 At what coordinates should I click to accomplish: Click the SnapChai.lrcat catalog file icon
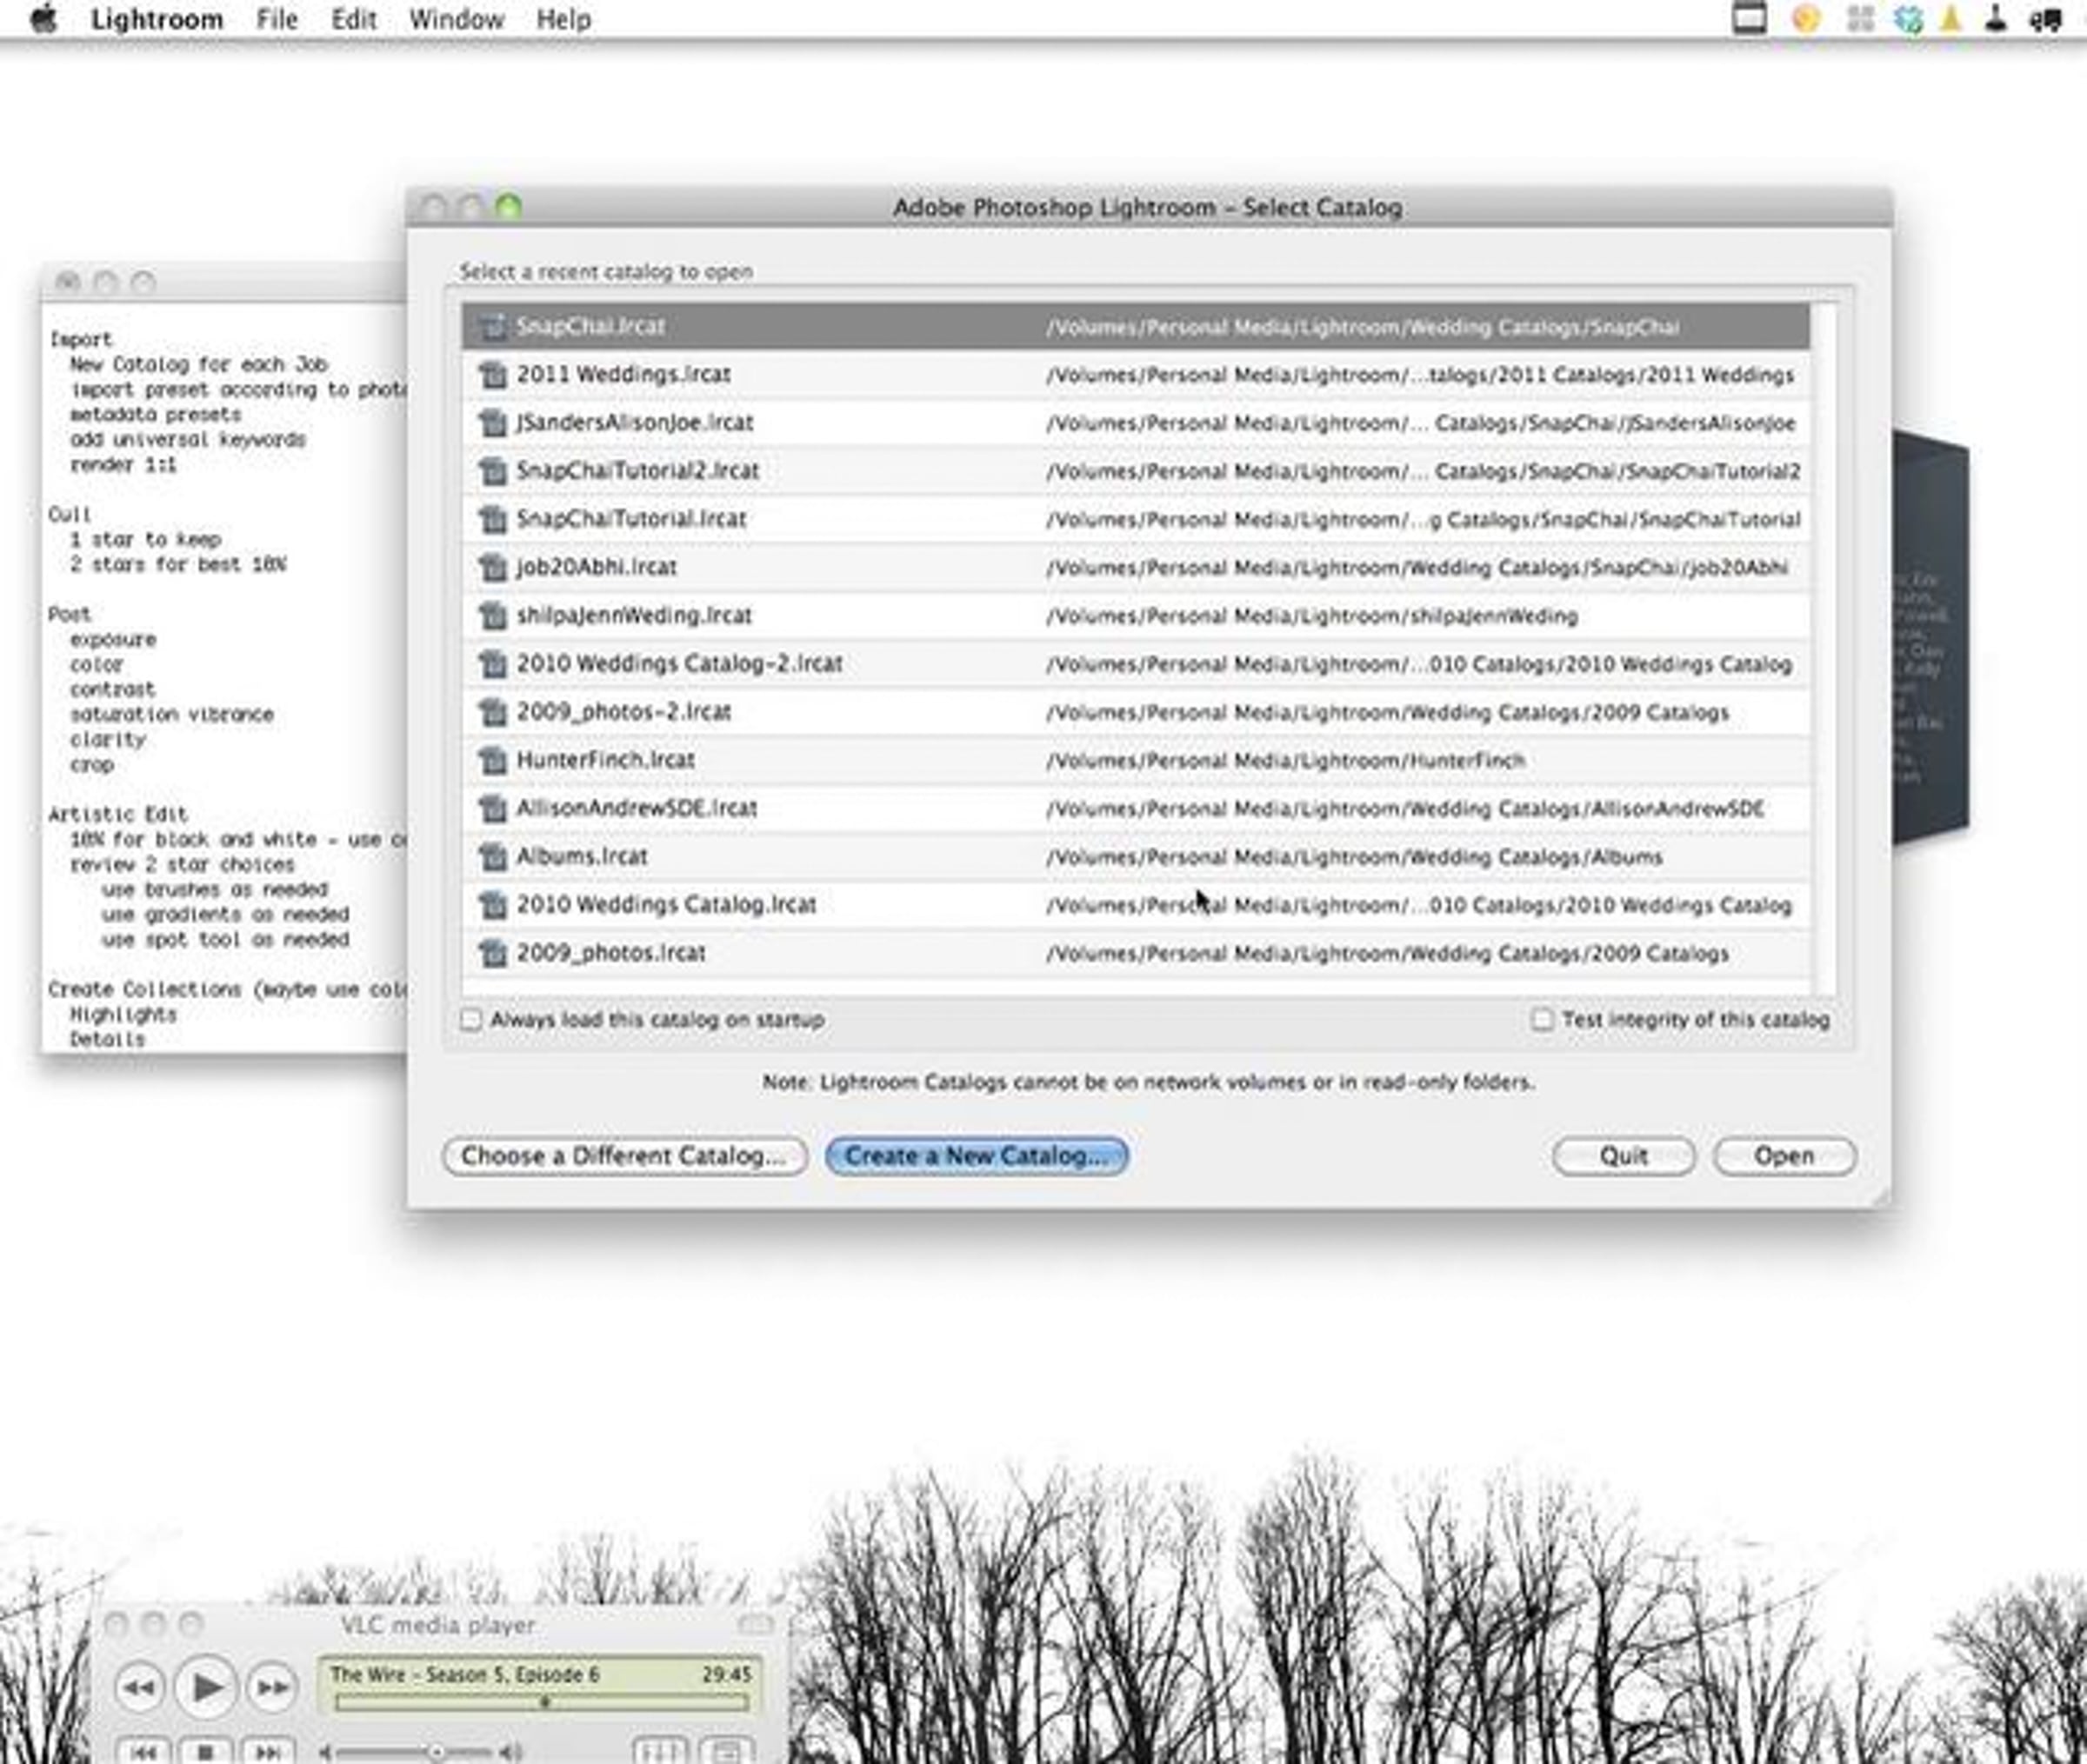(492, 326)
